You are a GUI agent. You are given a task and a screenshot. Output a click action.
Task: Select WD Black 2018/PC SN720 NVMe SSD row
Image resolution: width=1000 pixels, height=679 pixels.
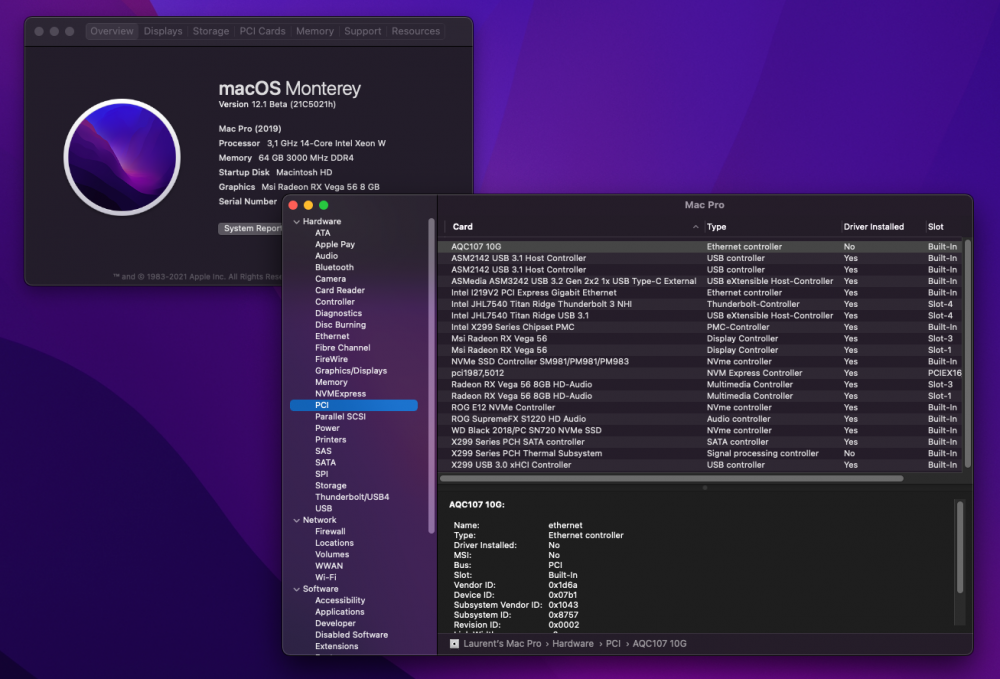click(x=702, y=430)
